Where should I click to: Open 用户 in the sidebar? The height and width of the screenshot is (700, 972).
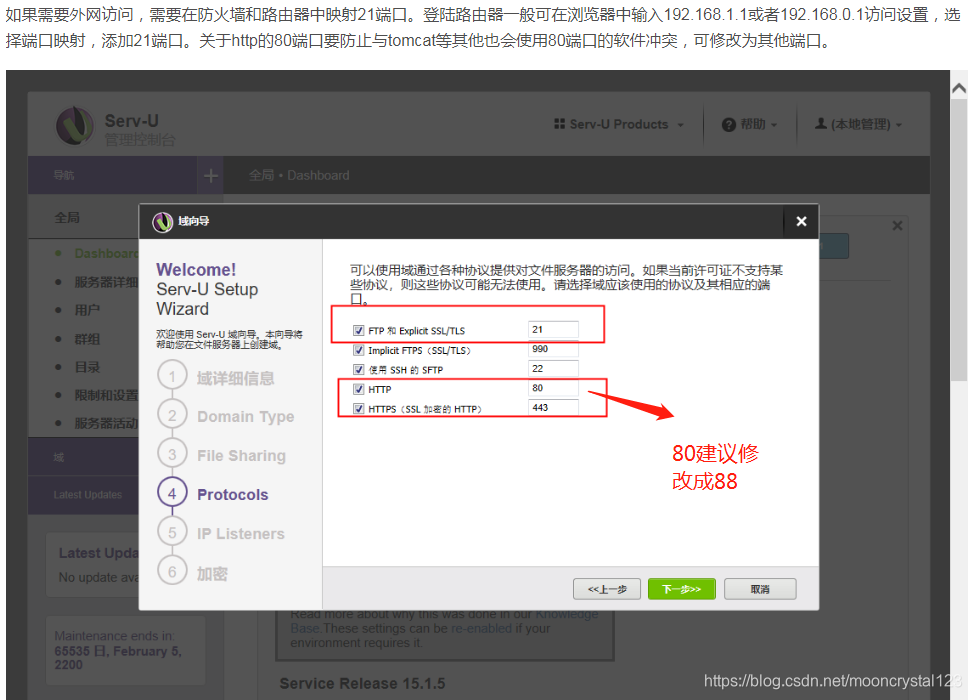[87, 310]
